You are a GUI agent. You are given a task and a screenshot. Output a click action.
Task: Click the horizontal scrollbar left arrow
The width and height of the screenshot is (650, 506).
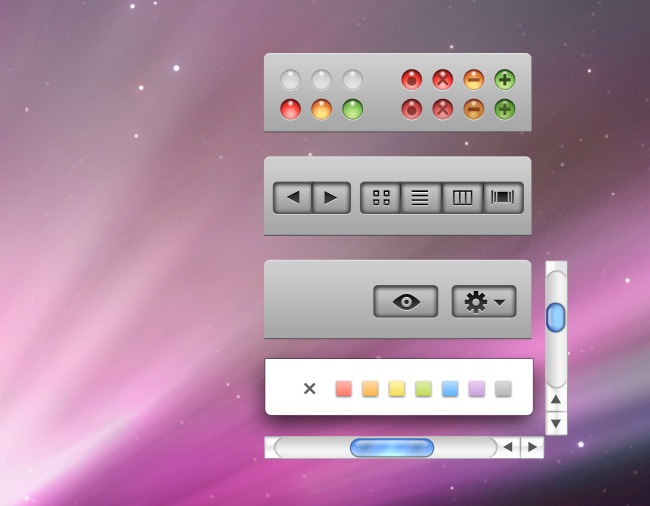tap(508, 447)
